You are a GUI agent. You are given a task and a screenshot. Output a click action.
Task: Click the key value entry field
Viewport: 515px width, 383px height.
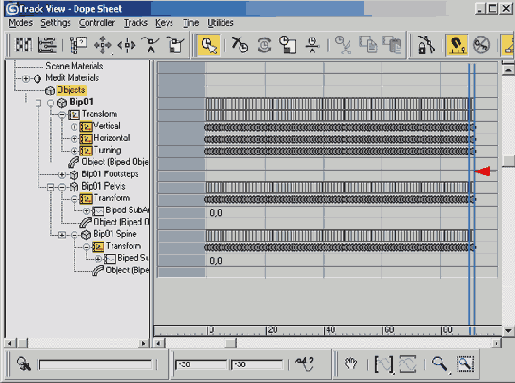(257, 364)
